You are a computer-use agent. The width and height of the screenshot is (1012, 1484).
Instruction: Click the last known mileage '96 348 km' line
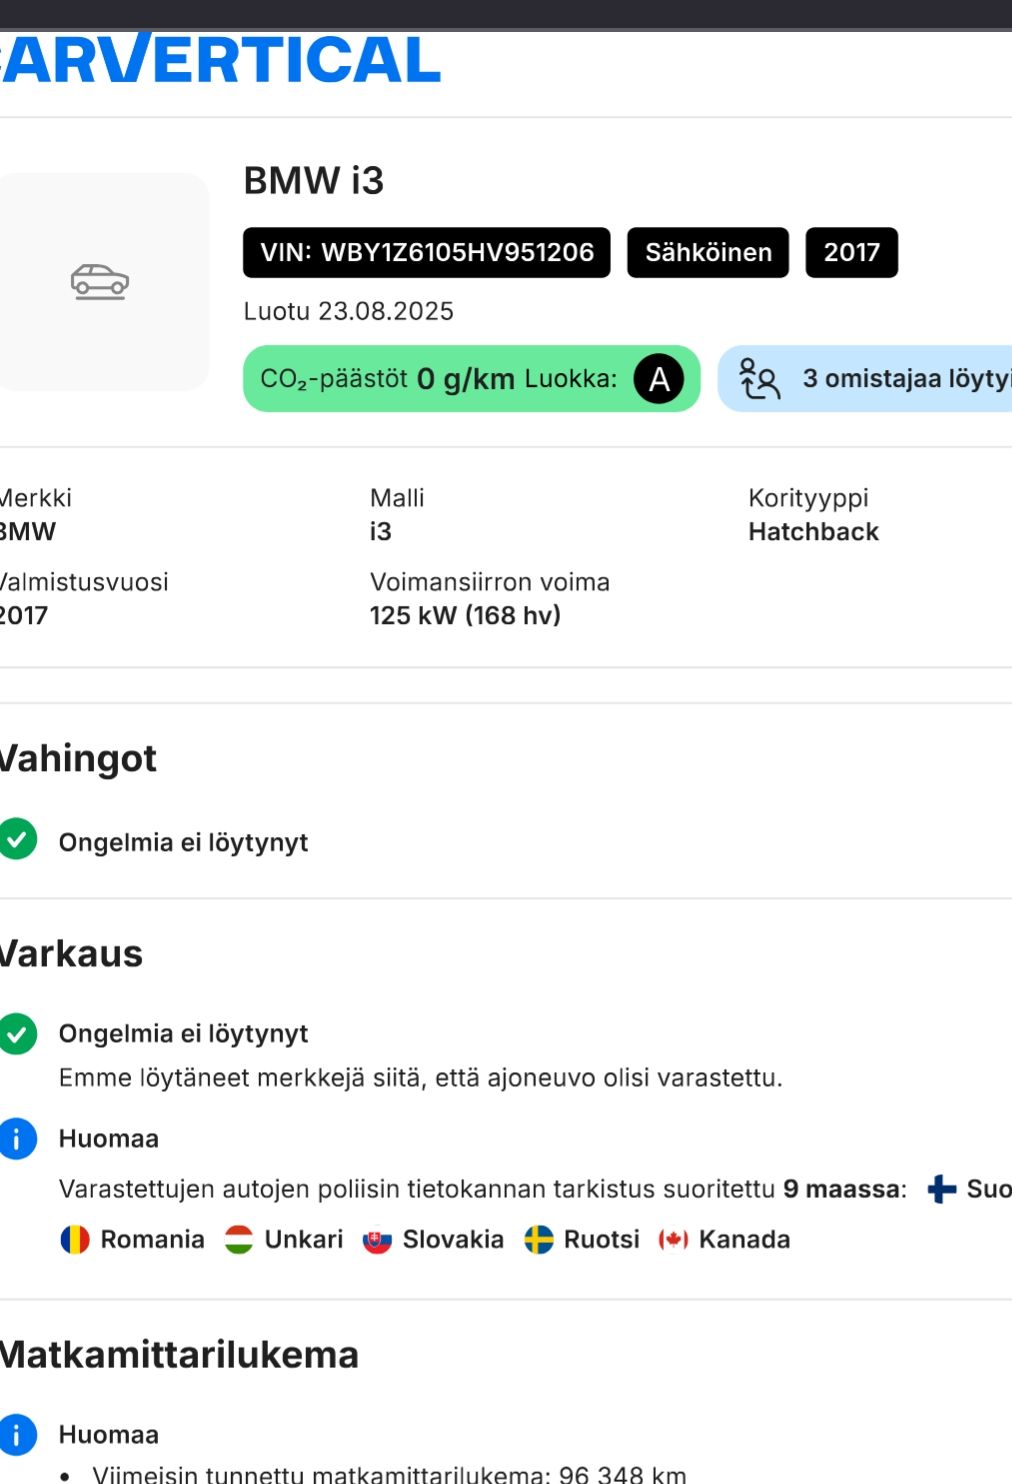coord(390,1474)
